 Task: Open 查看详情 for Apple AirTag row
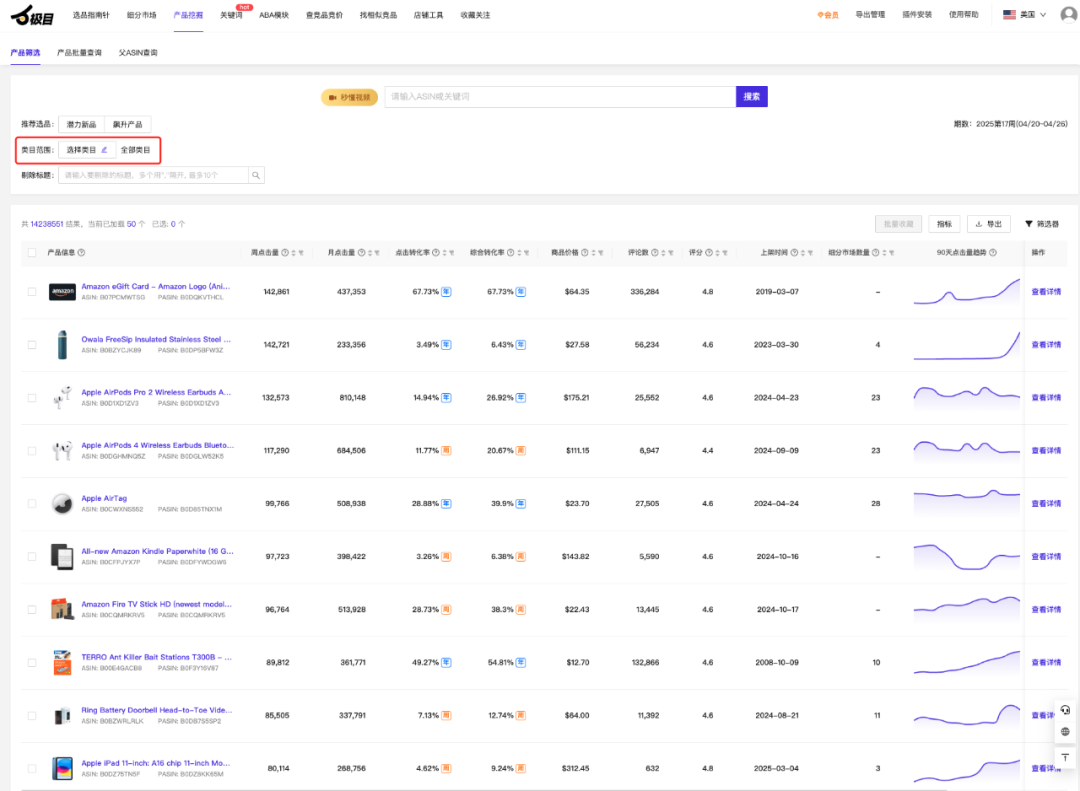(x=1046, y=504)
